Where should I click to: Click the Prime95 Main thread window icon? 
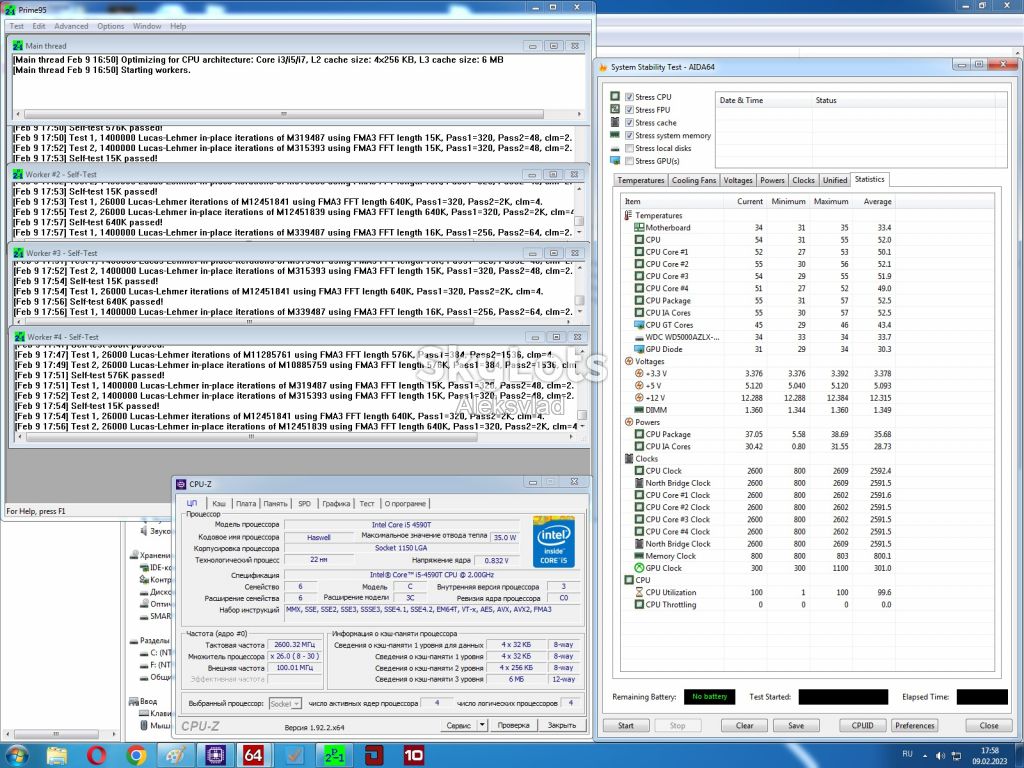coord(18,46)
